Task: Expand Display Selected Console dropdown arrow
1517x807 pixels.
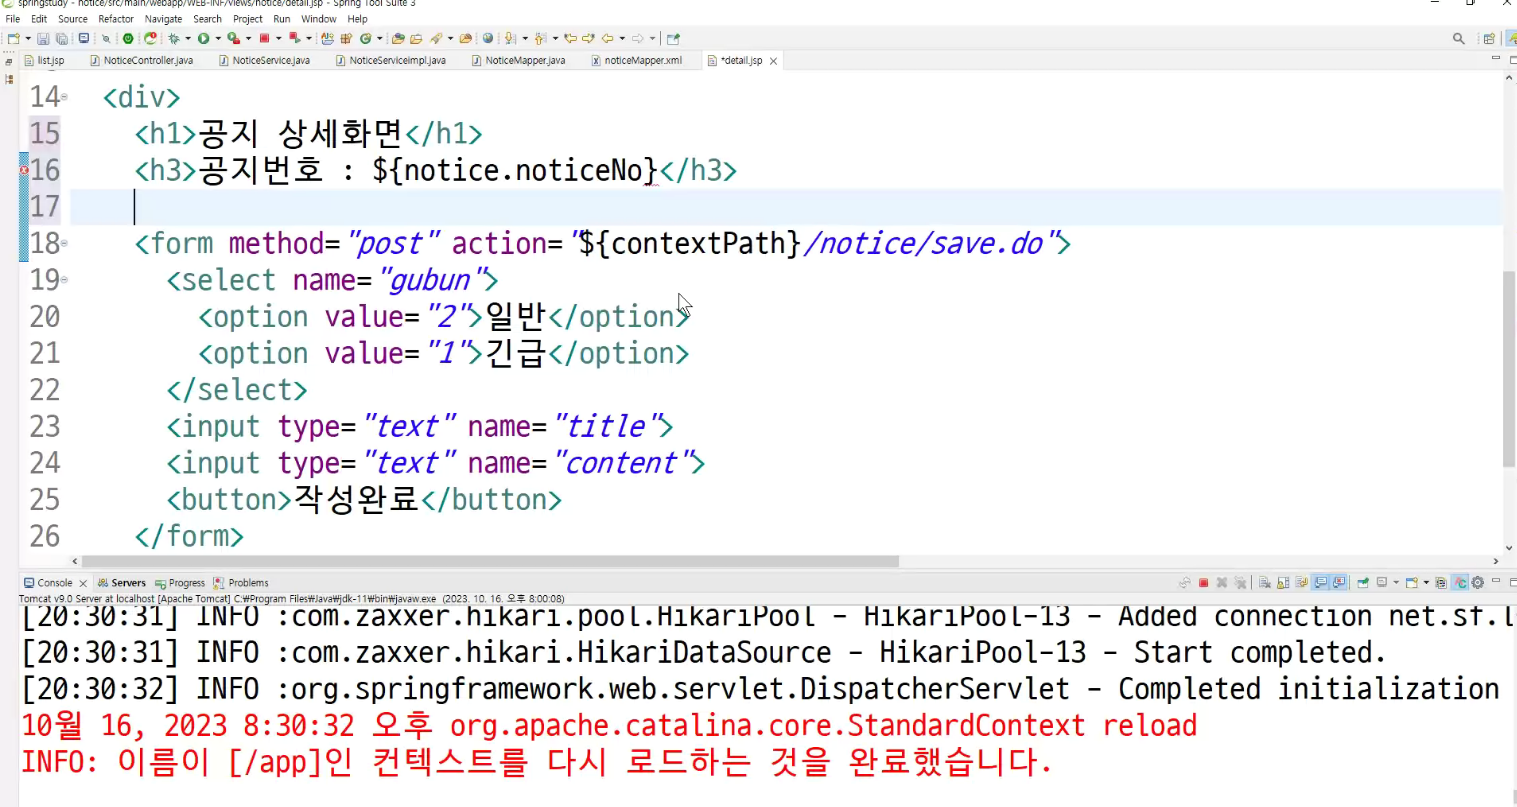Action: (x=1396, y=583)
